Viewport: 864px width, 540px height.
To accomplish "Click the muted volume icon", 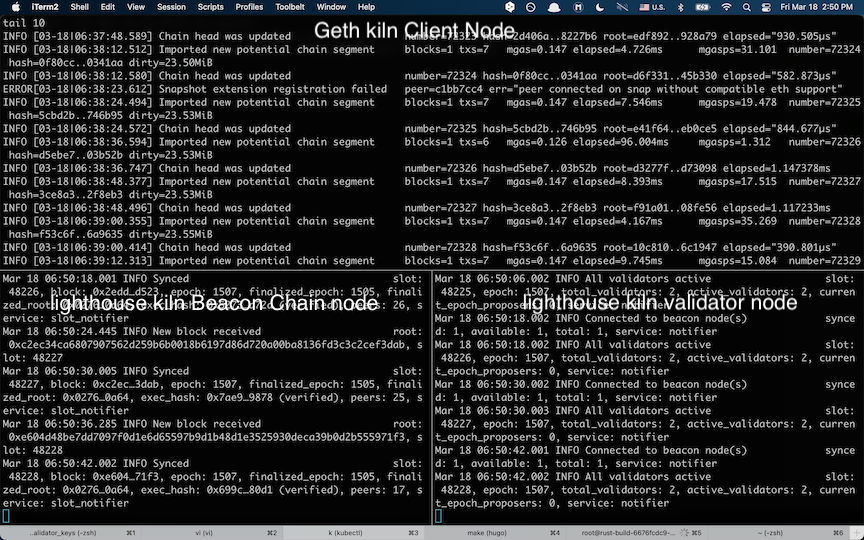I will point(622,7).
